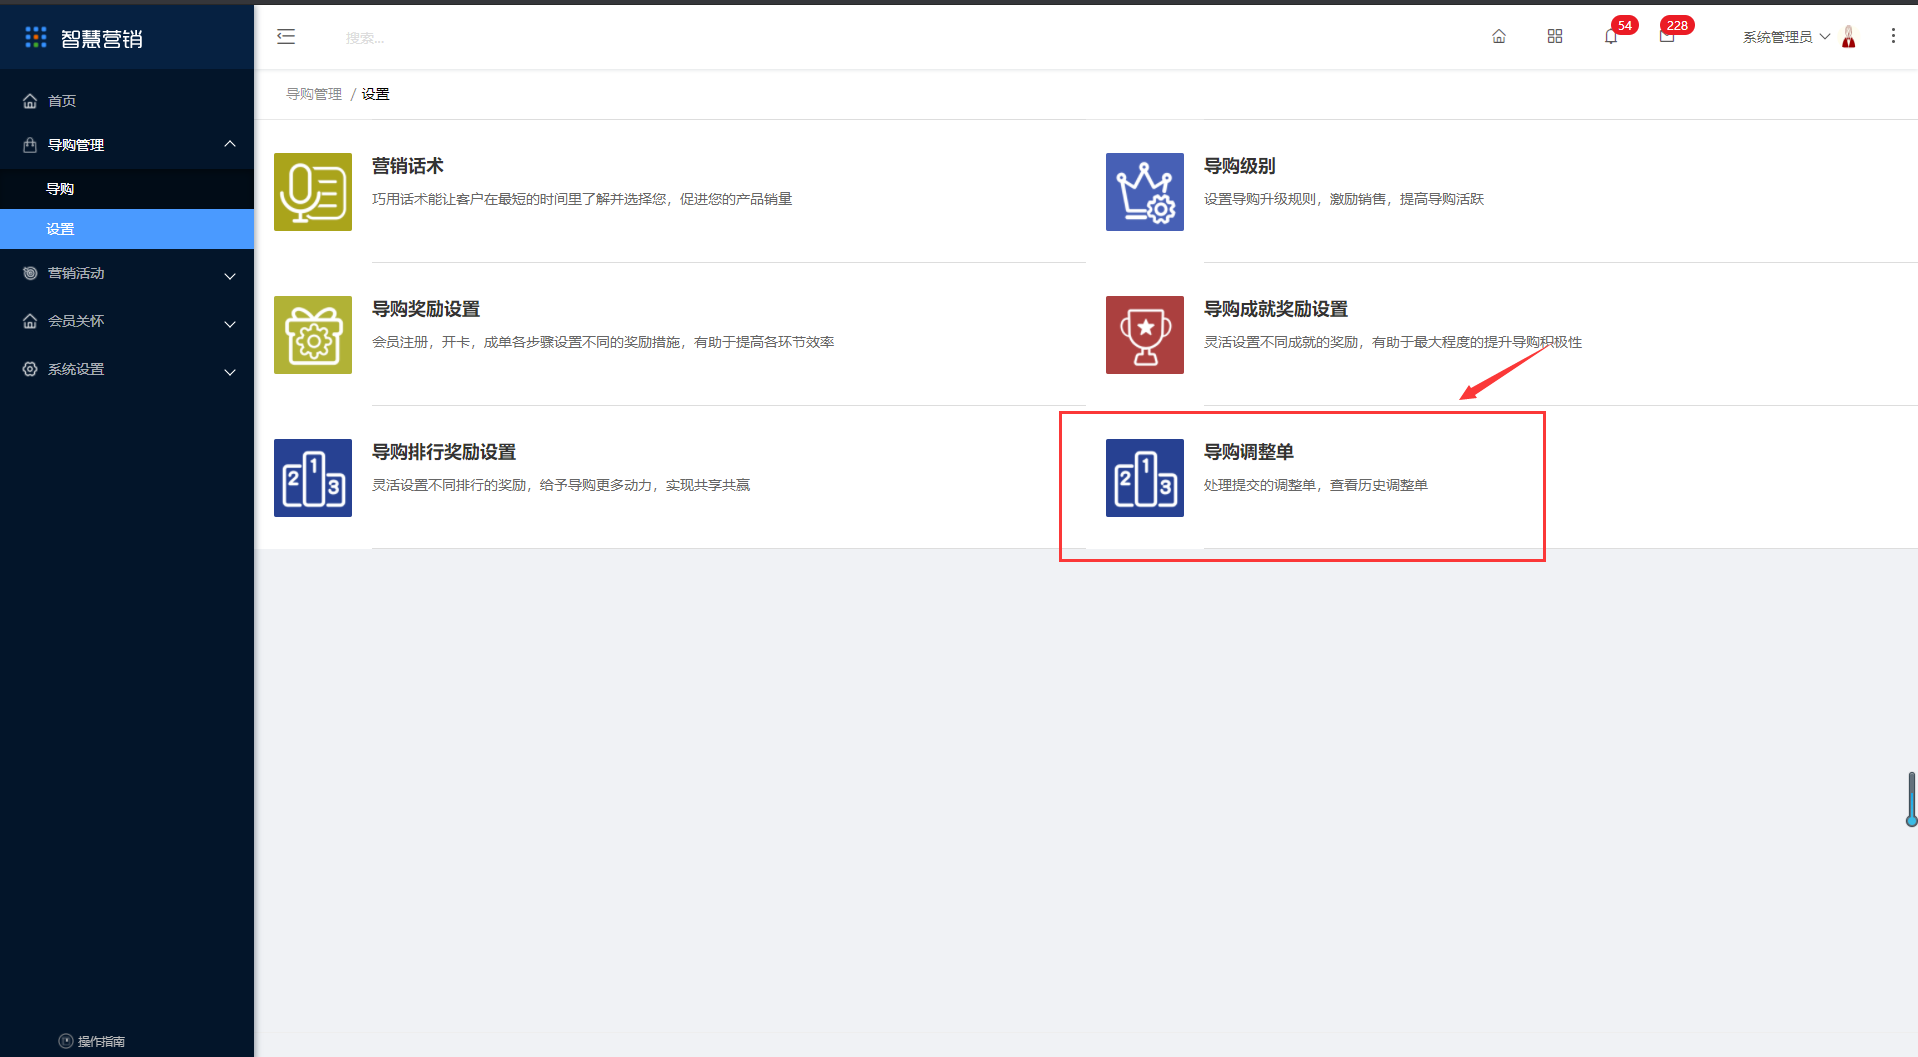Image resolution: width=1918 pixels, height=1057 pixels.
Task: Click the 导购管理 bag icon in sidebar
Action: click(30, 145)
